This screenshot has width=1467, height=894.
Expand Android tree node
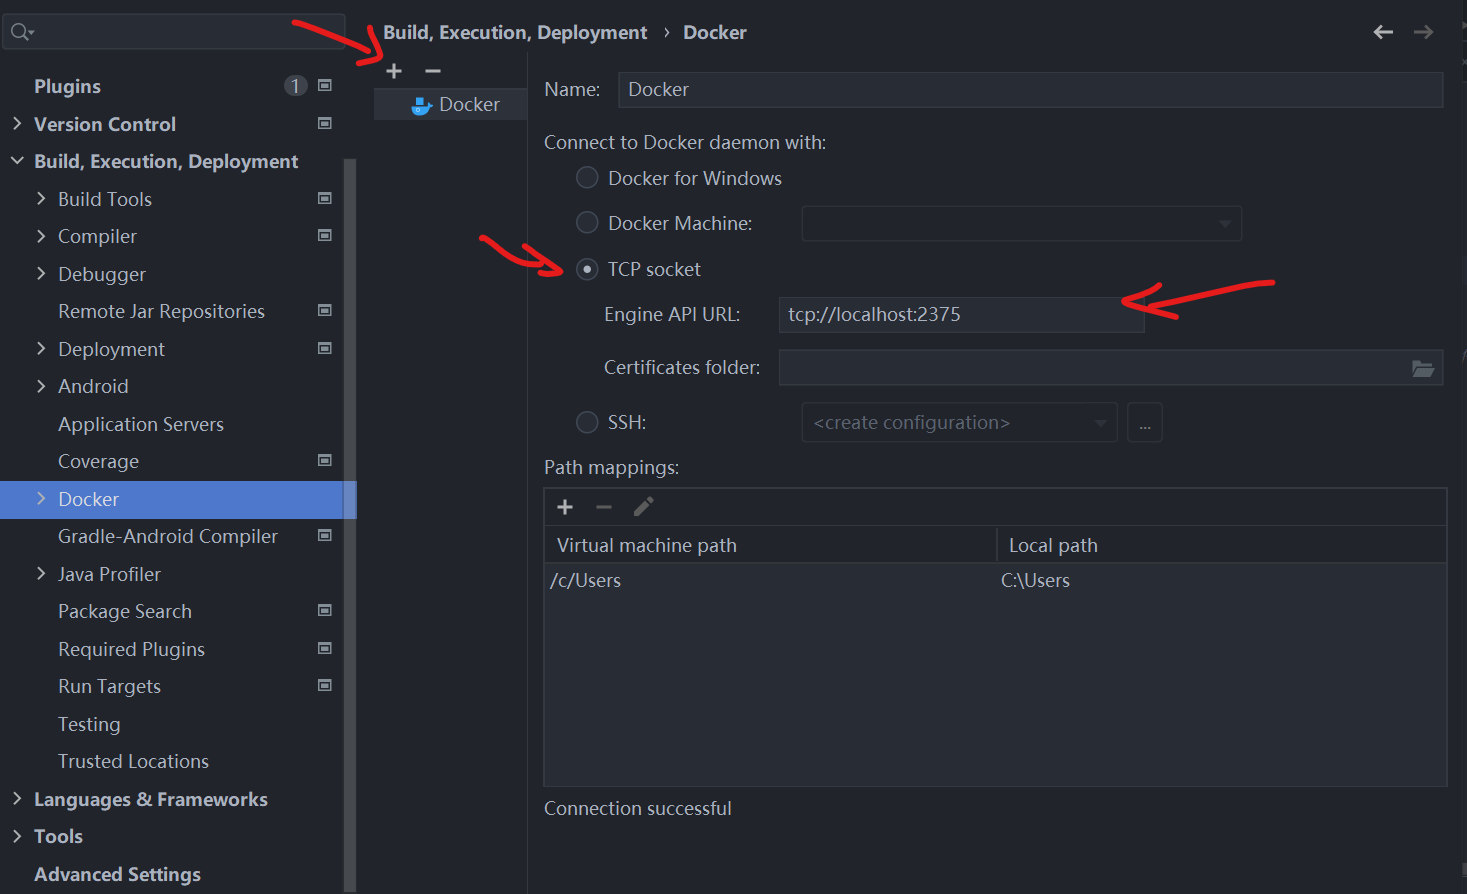coord(41,386)
